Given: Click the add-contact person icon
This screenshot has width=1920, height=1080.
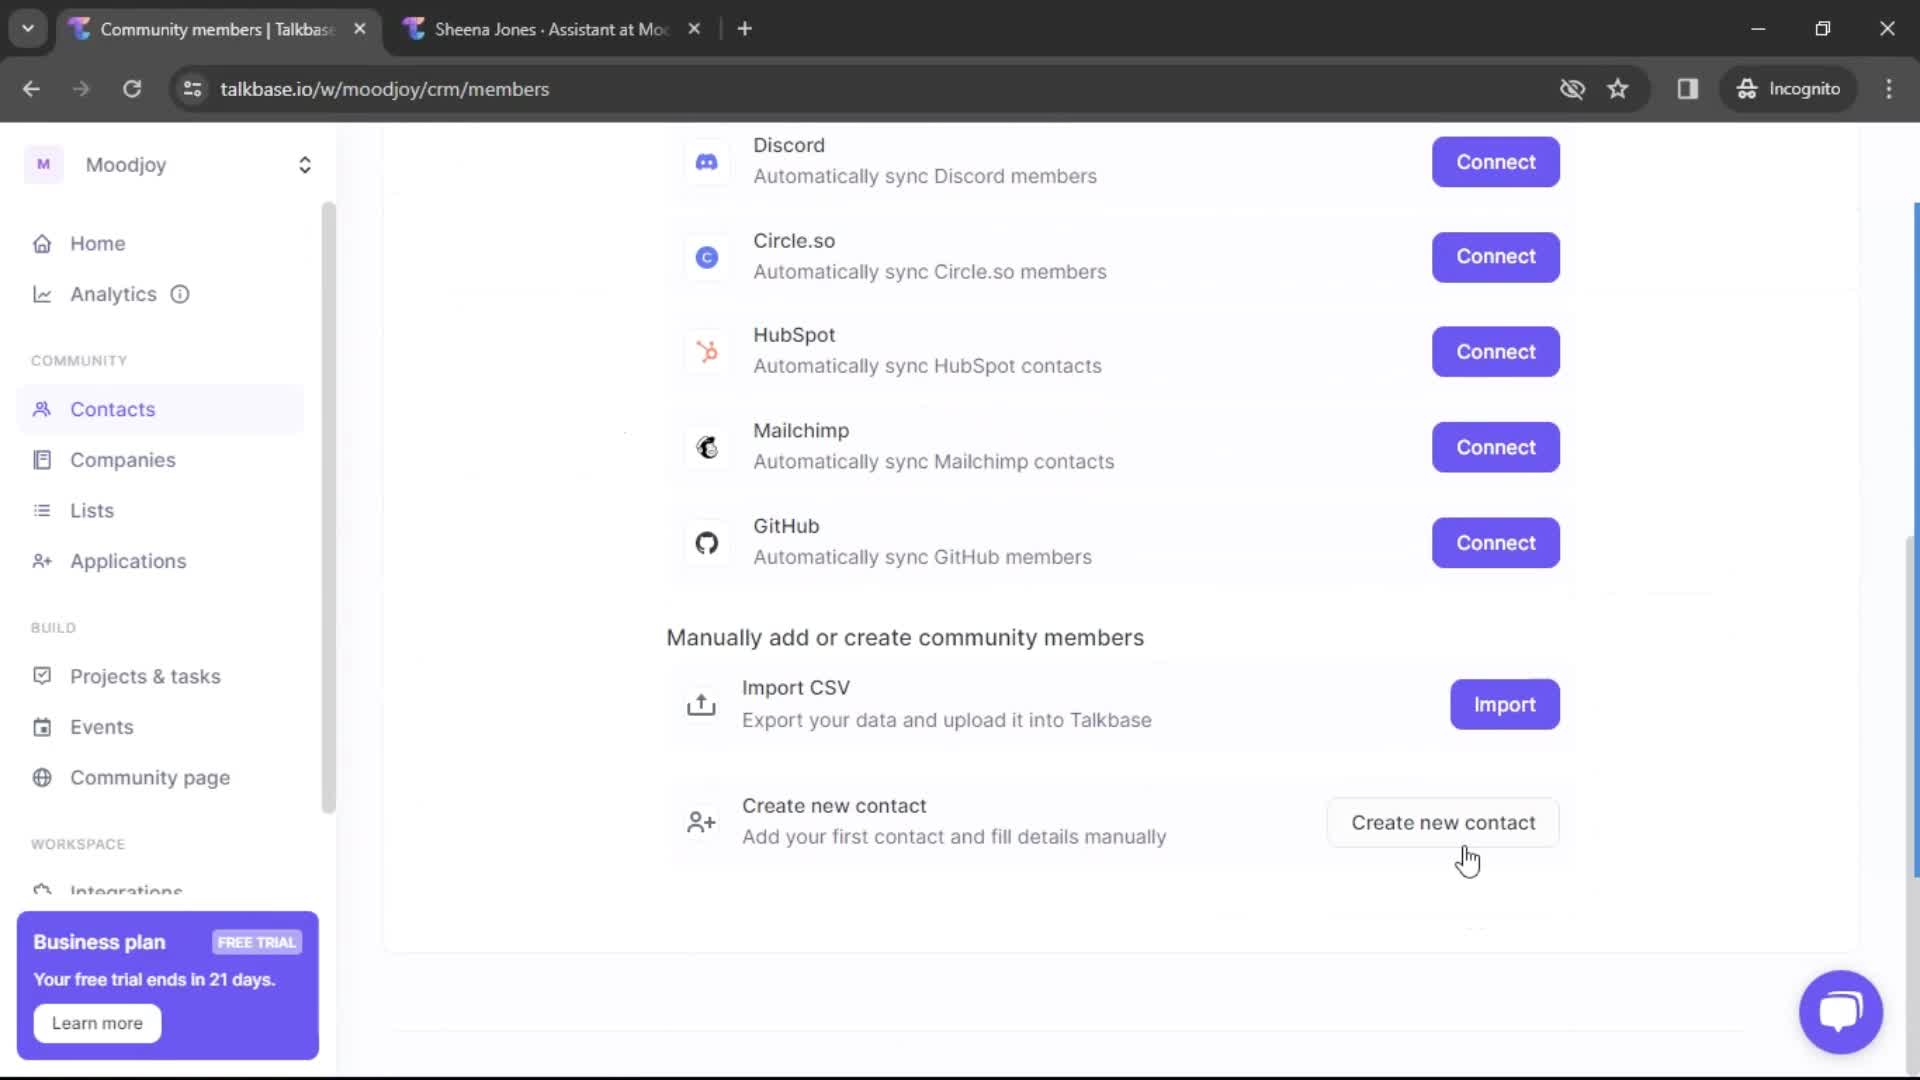Looking at the screenshot, I should 701,821.
